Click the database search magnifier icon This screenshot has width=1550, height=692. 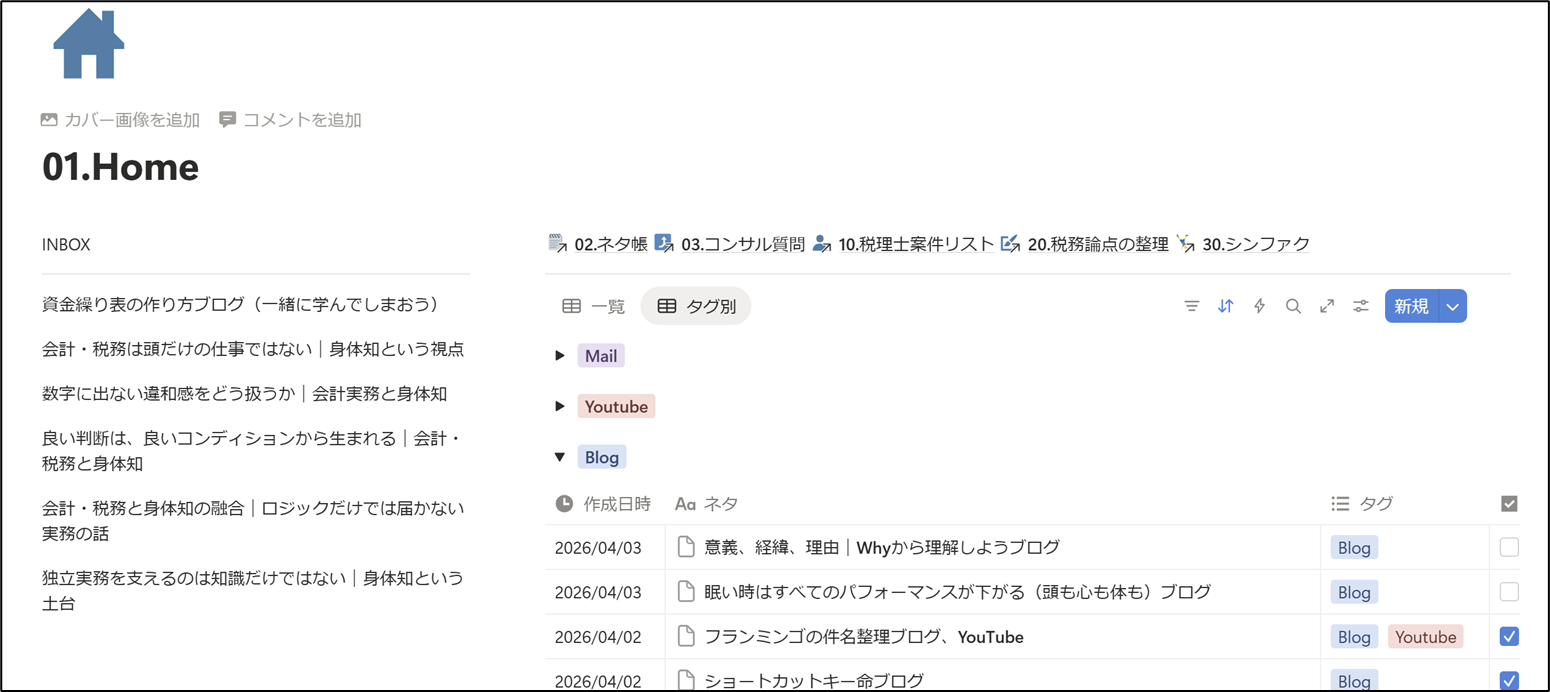(x=1293, y=306)
